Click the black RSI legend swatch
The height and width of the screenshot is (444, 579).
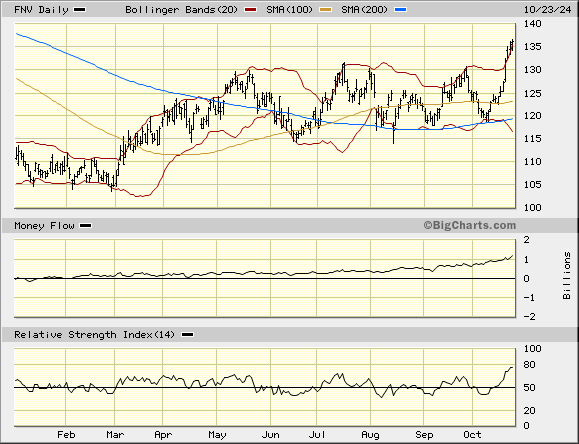(x=188, y=335)
